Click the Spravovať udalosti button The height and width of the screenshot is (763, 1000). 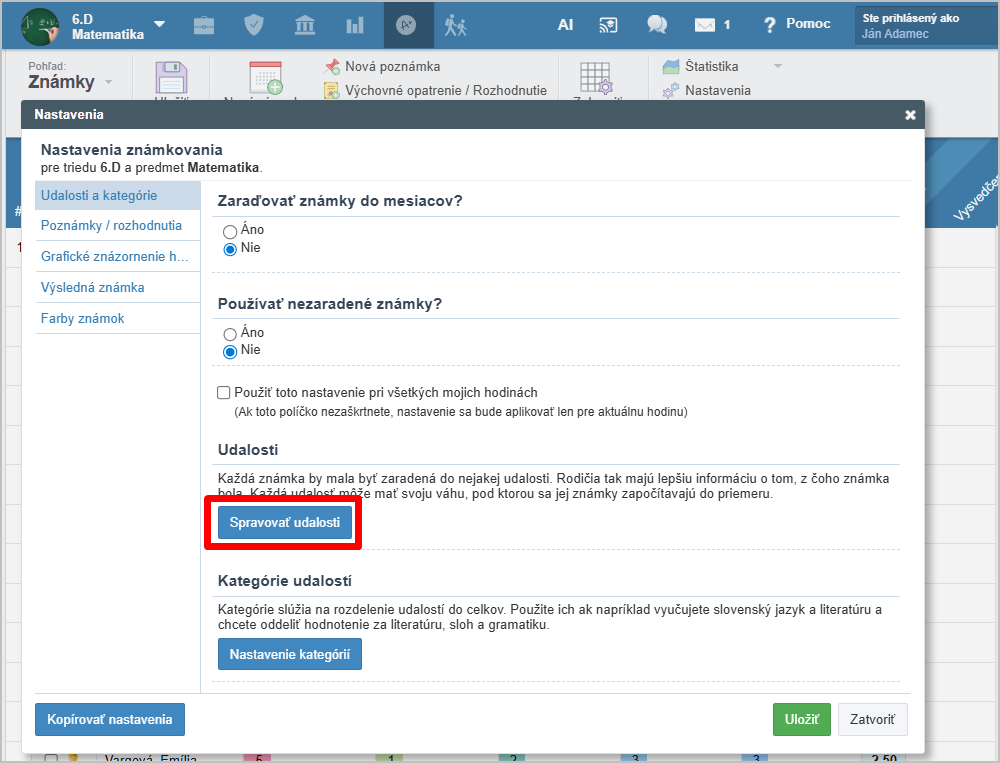pos(285,523)
